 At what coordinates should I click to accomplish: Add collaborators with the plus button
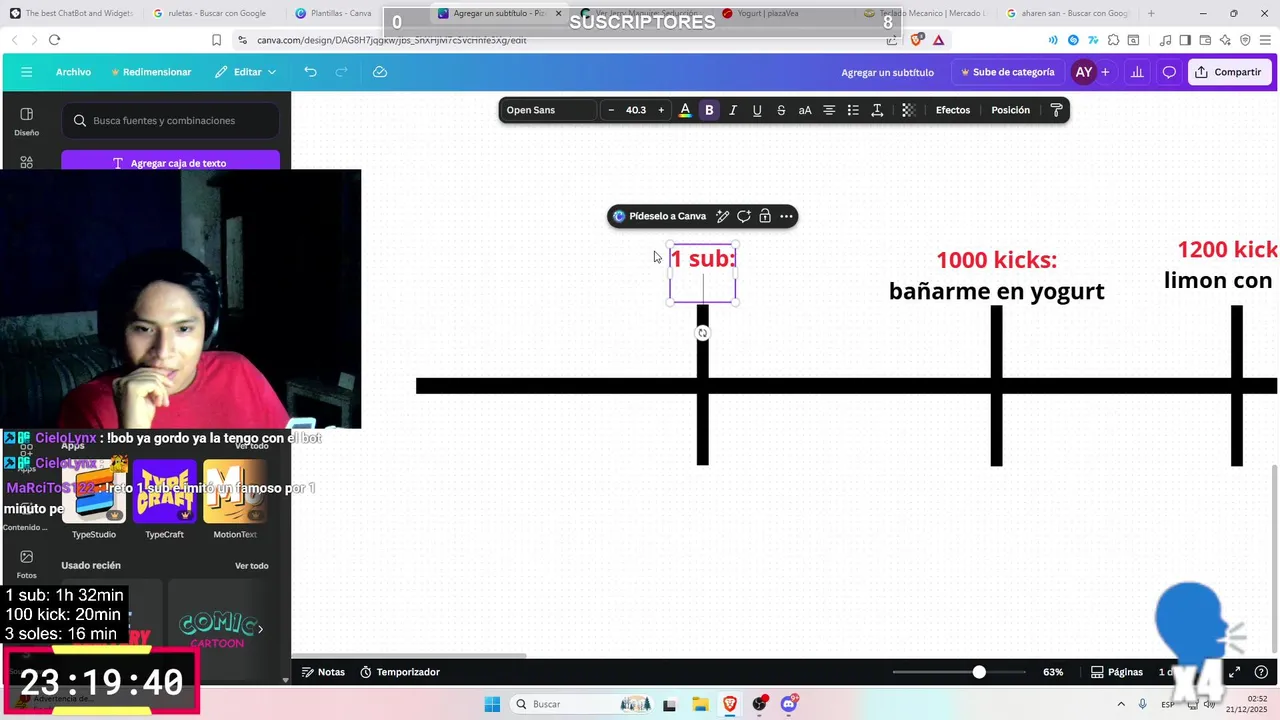point(1105,72)
